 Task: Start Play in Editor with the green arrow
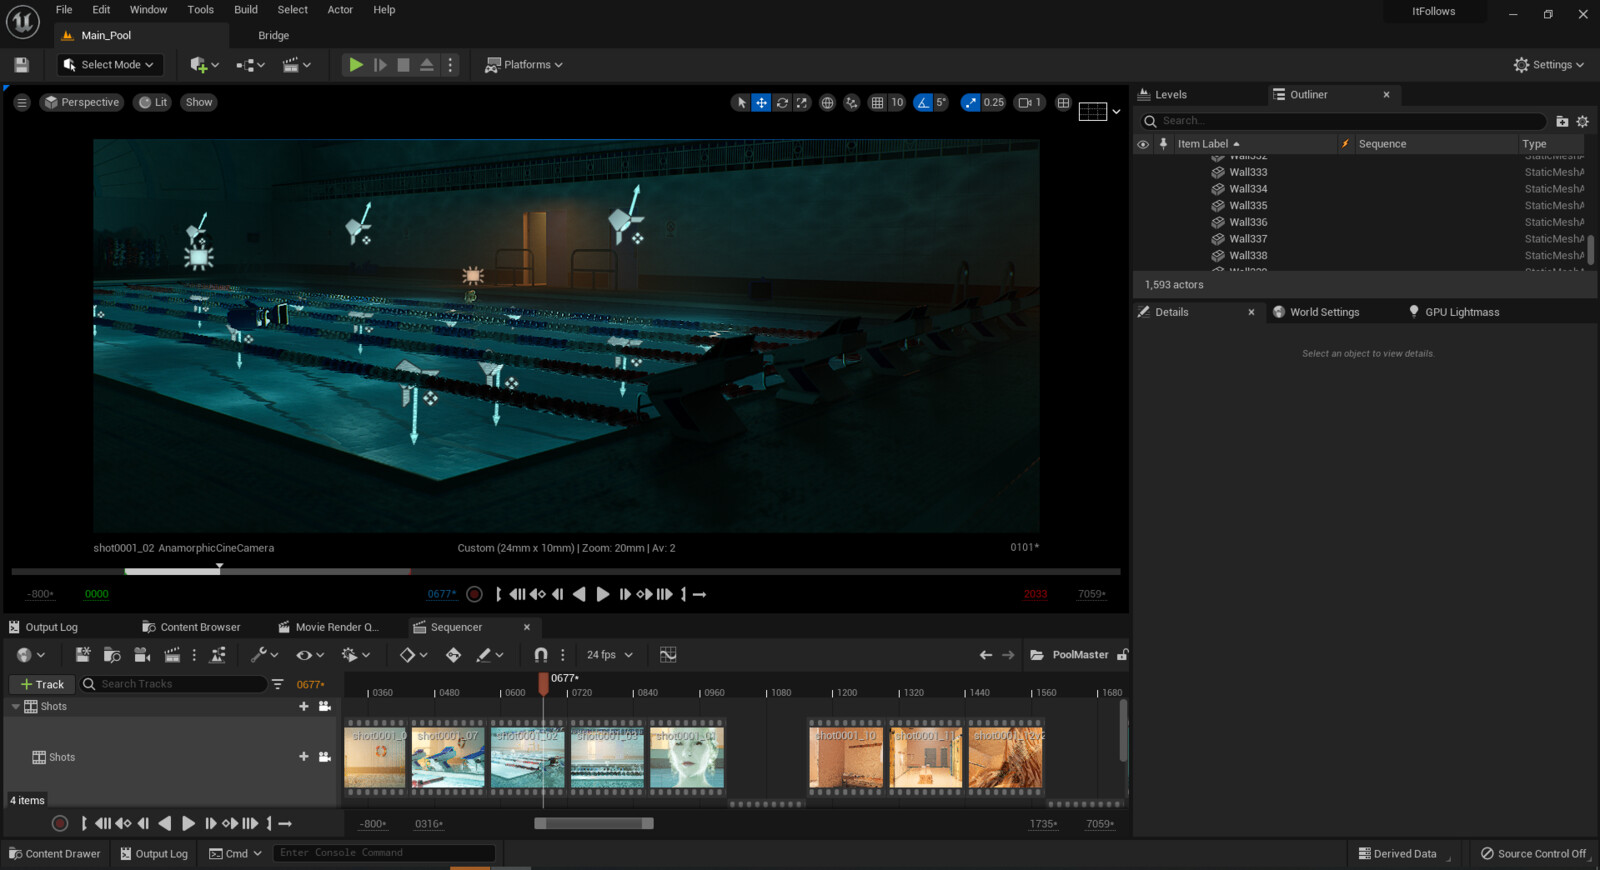pyautogui.click(x=356, y=65)
